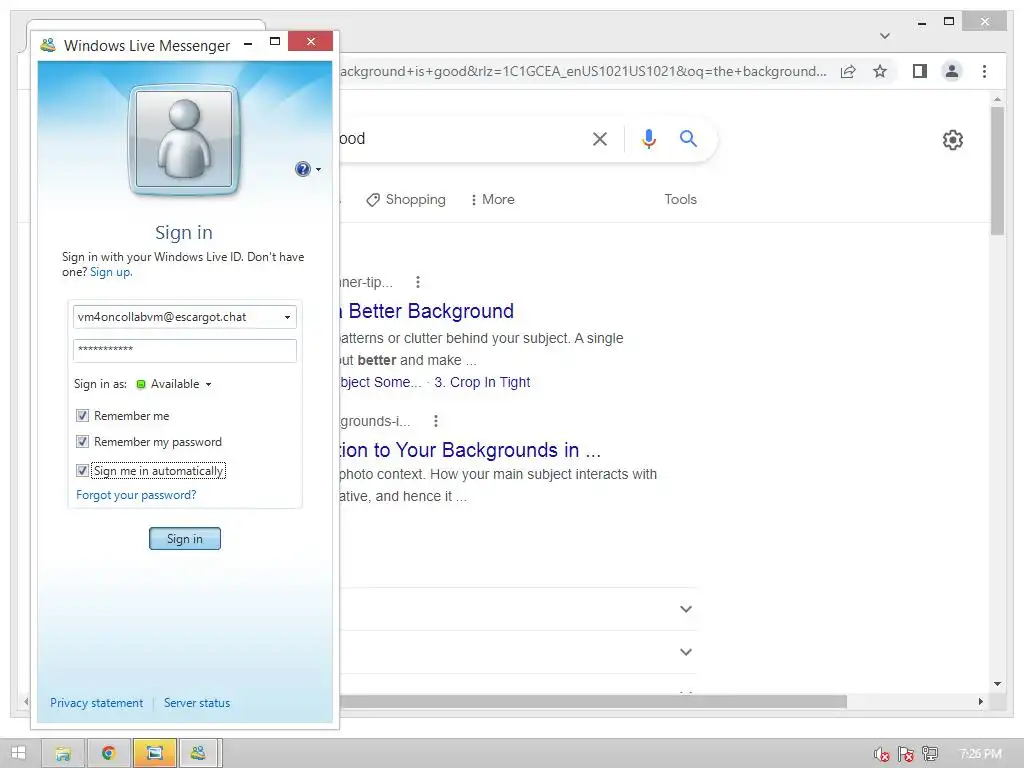The image size is (1024, 768).
Task: Open Google quick settings gear
Action: [x=953, y=140]
